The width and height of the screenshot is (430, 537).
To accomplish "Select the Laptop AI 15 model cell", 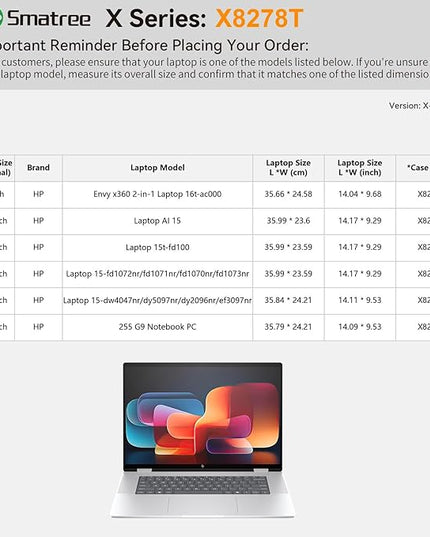I will tap(157, 221).
